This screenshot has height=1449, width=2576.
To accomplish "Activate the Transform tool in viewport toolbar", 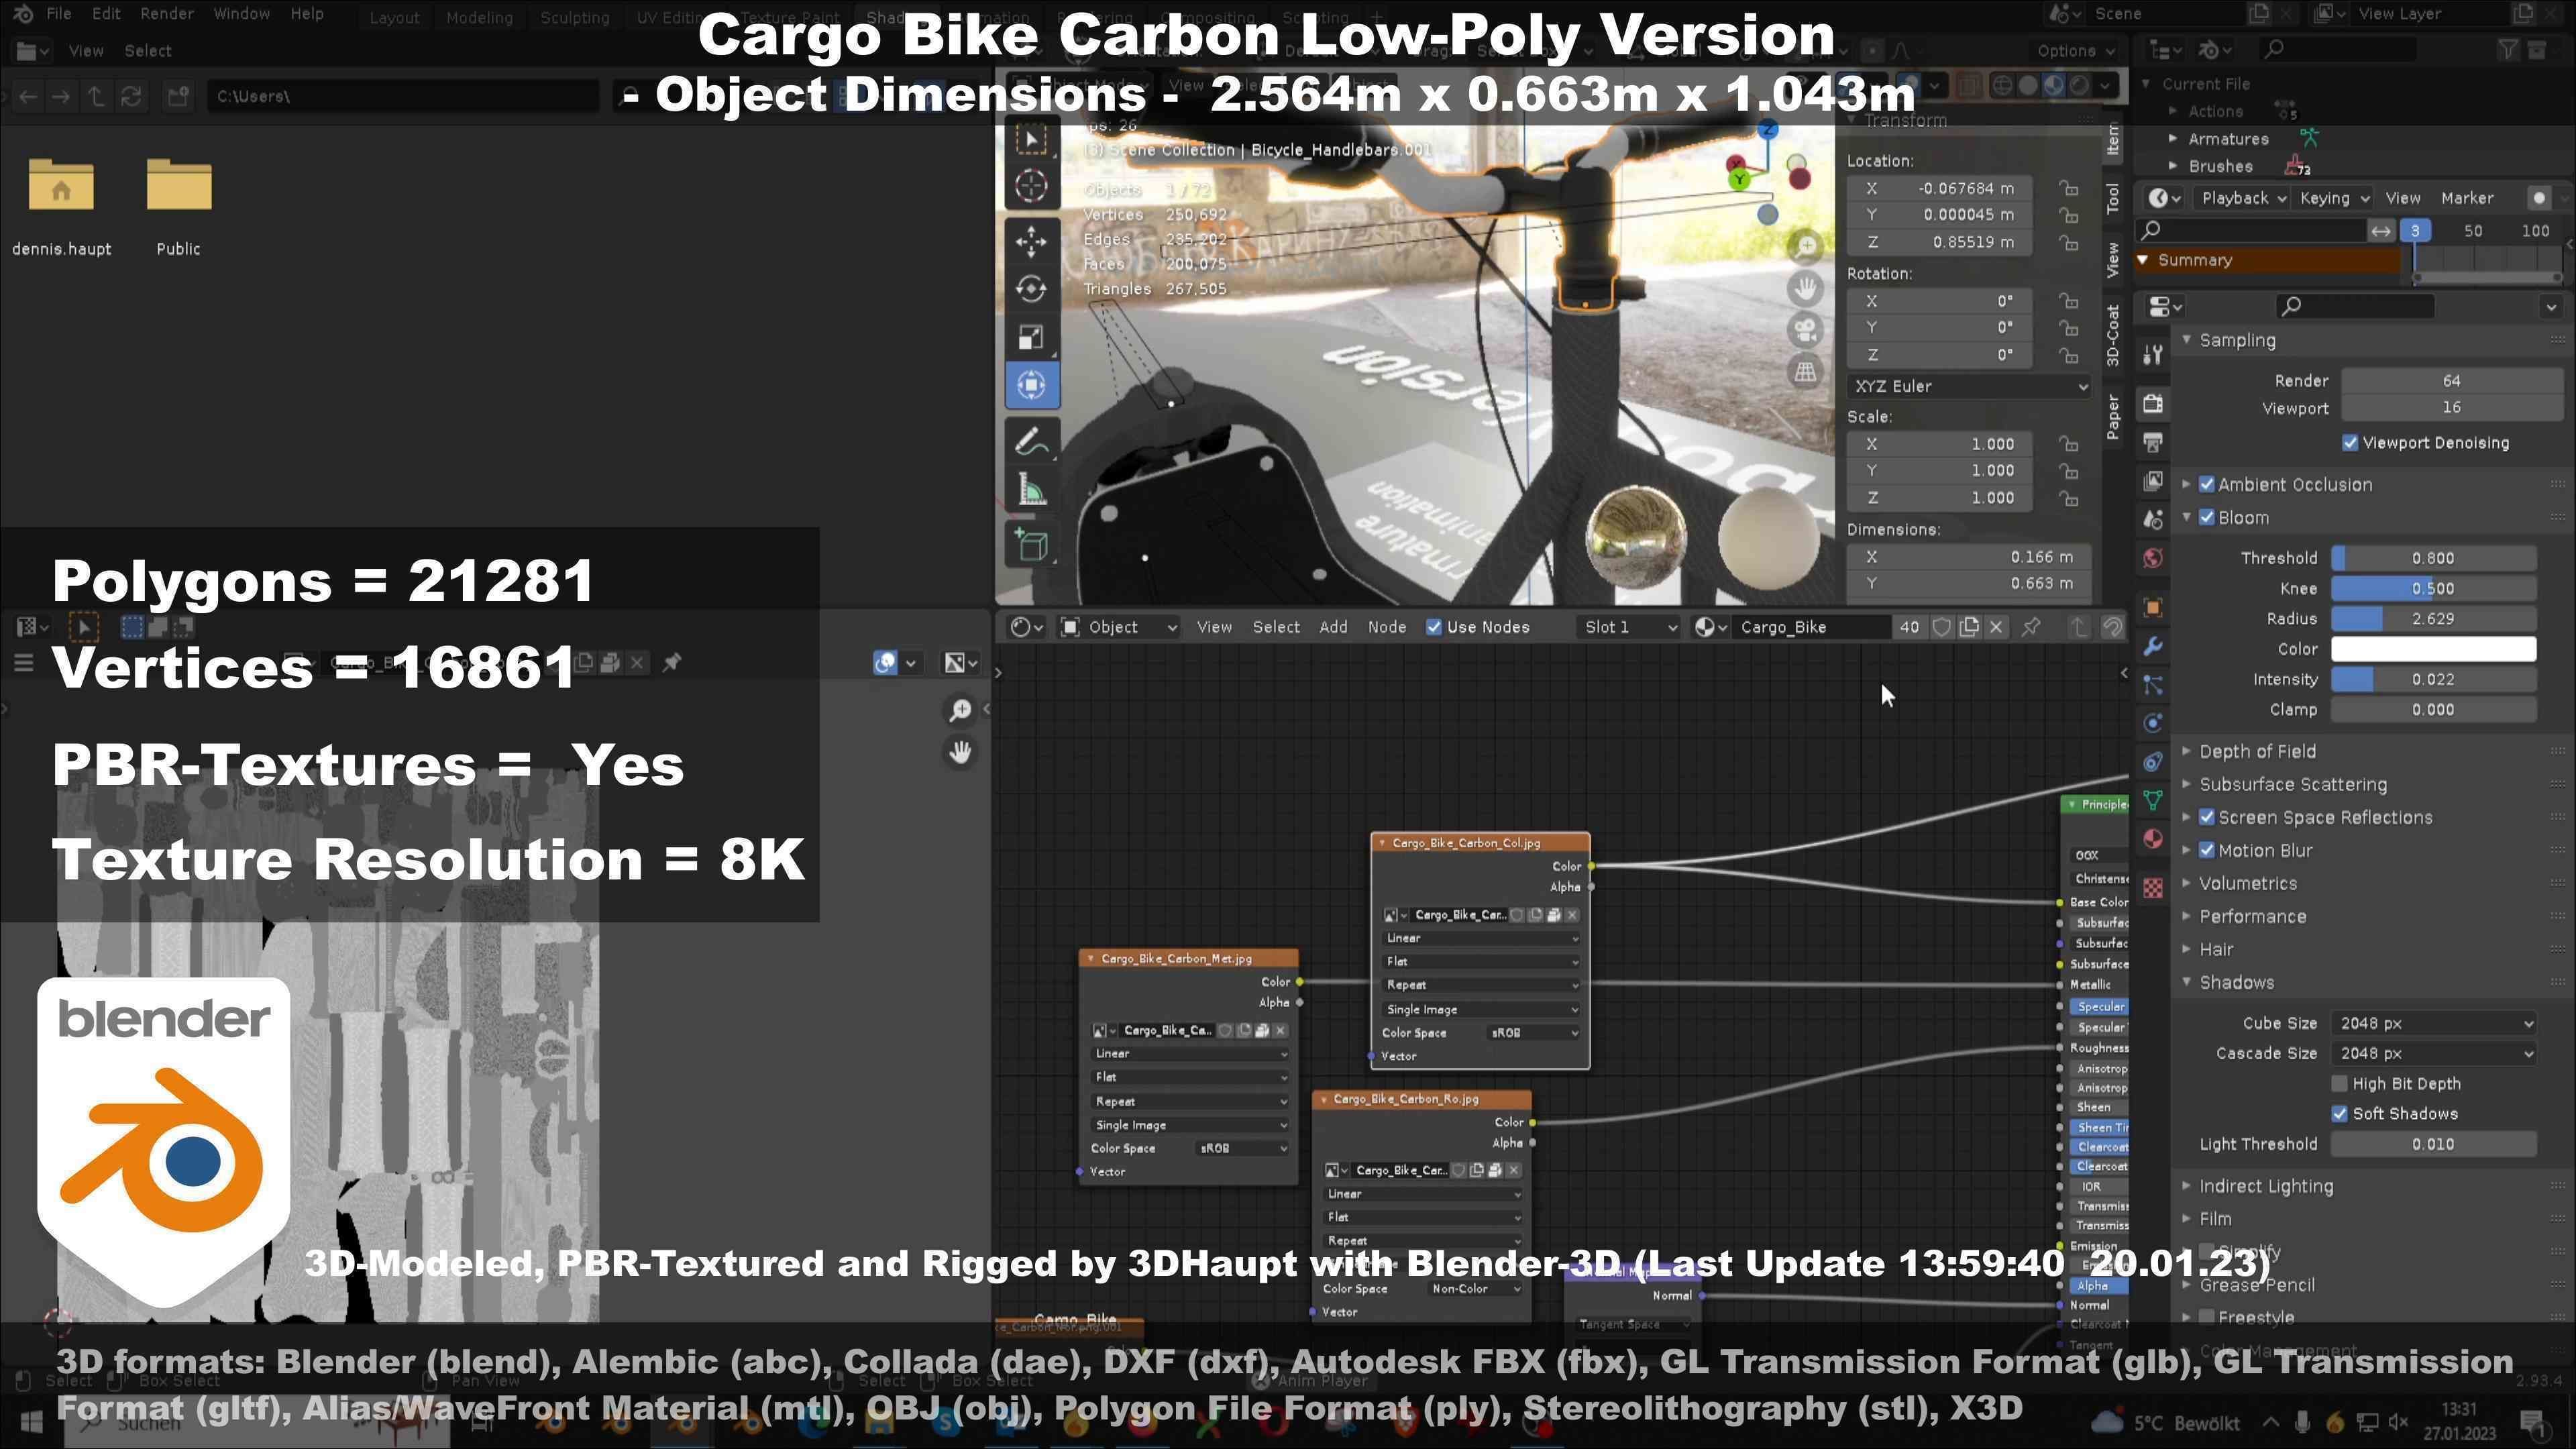I will pyautogui.click(x=1031, y=385).
